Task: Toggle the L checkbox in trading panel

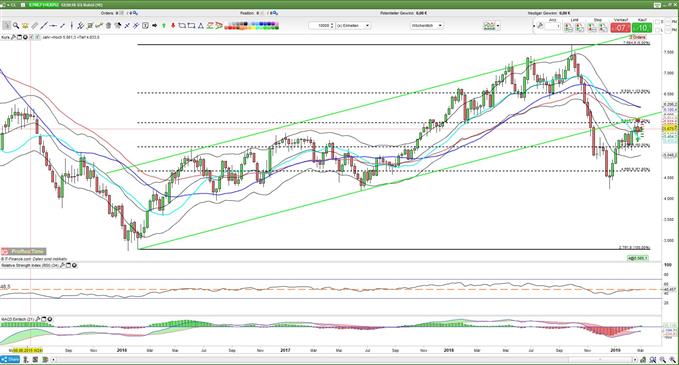Action: pos(657,30)
